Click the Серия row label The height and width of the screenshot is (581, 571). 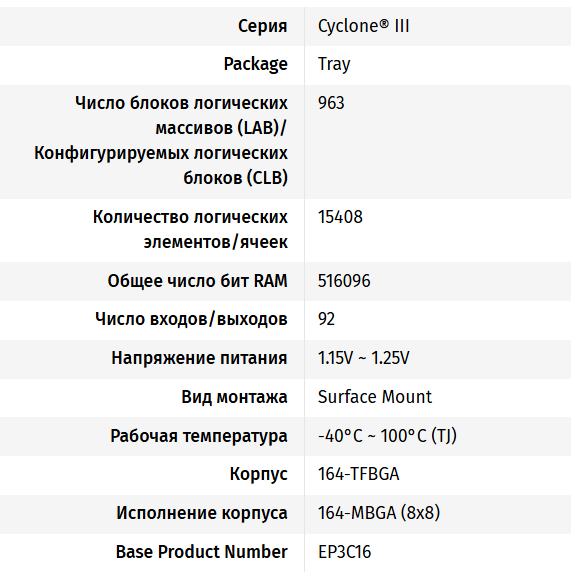pyautogui.click(x=262, y=26)
